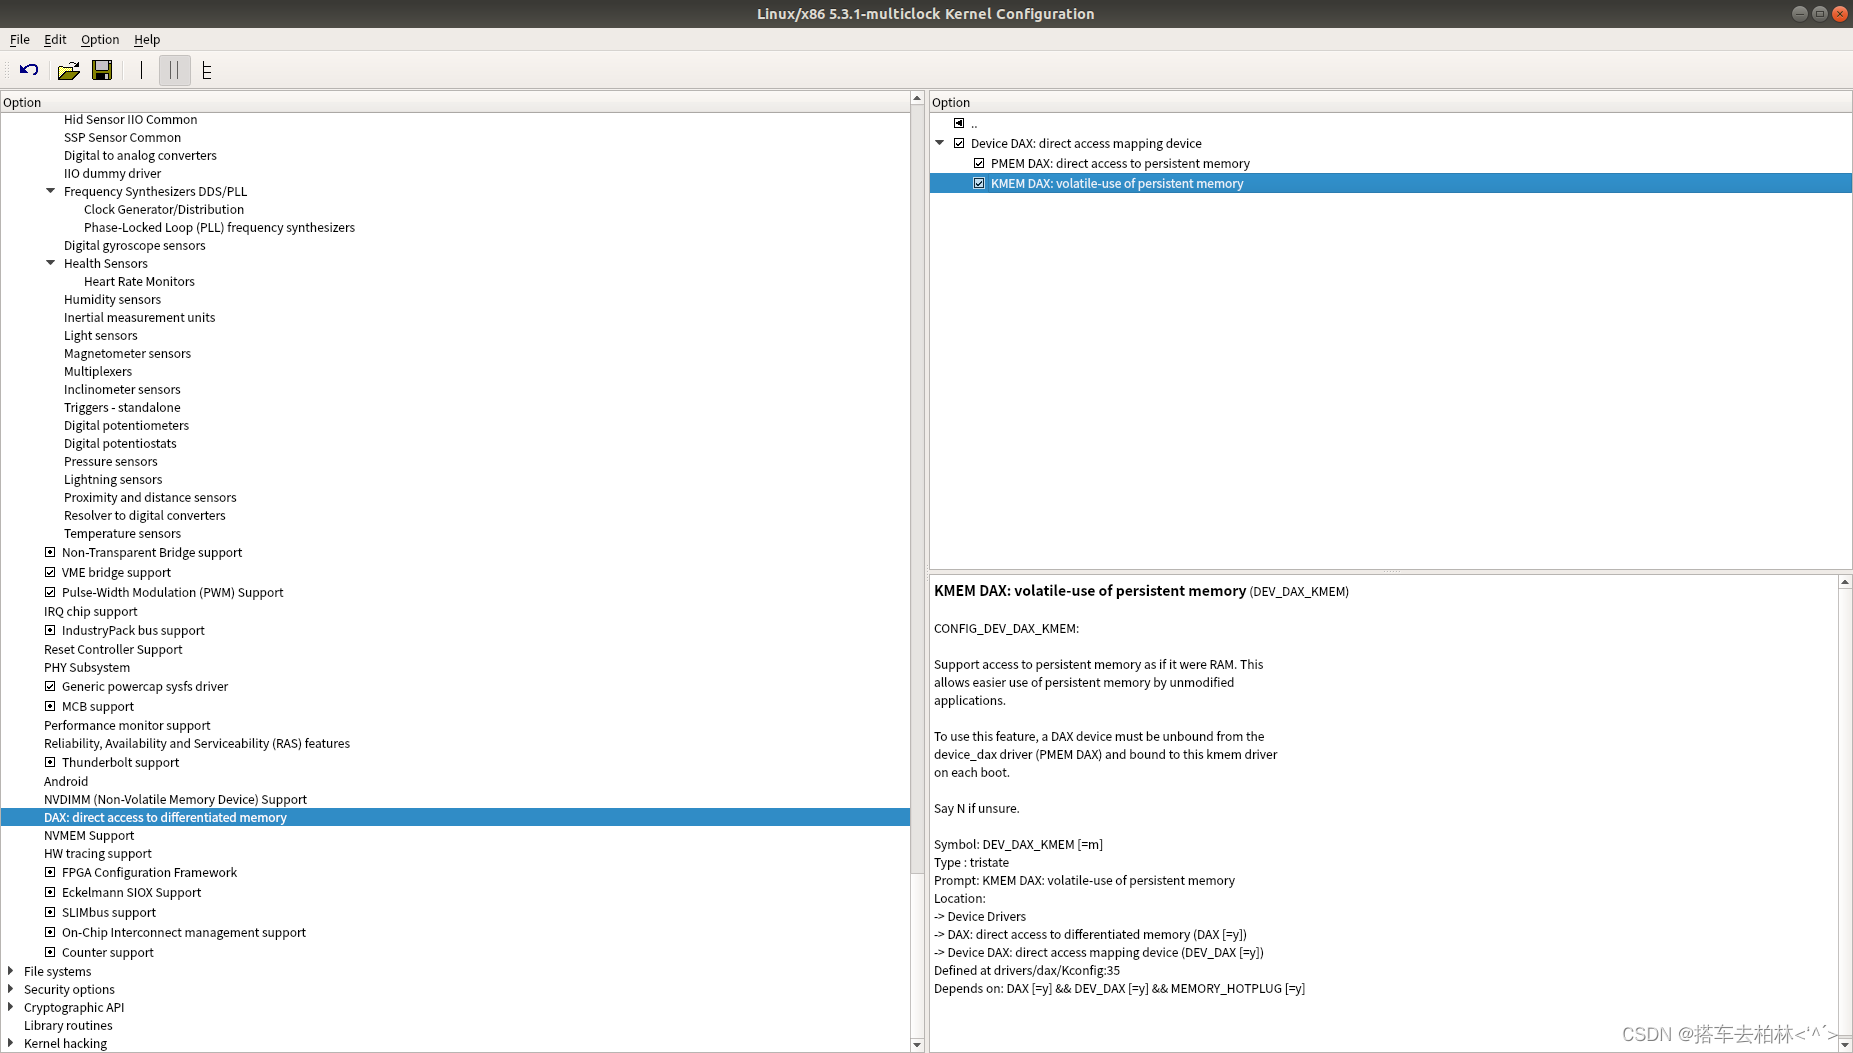1853x1053 pixels.
Task: Collapse the Health Sensors node
Action: [x=50, y=263]
